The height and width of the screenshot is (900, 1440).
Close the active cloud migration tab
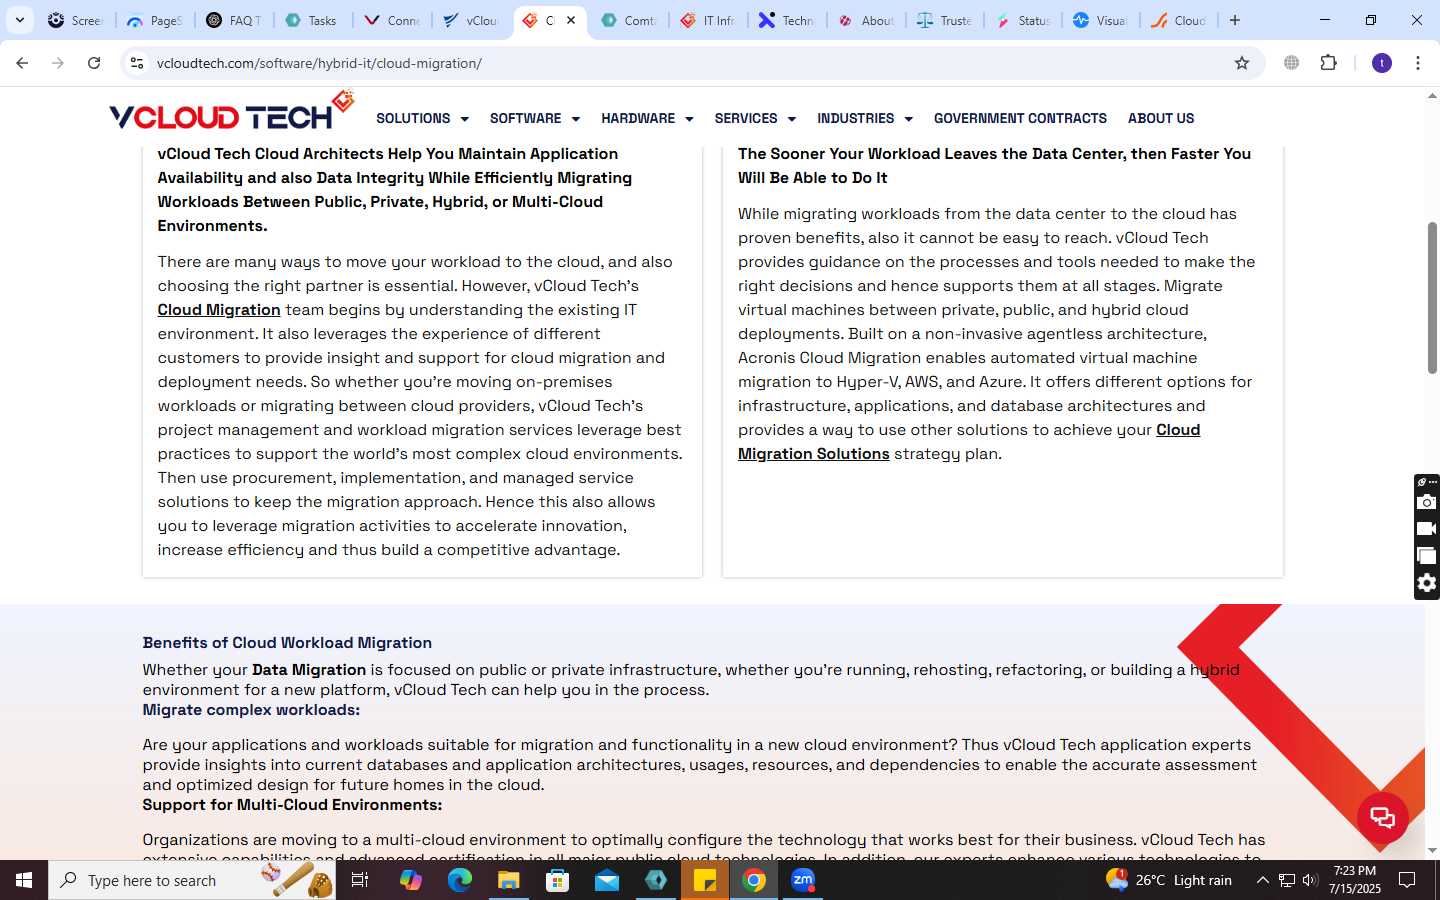571,20
